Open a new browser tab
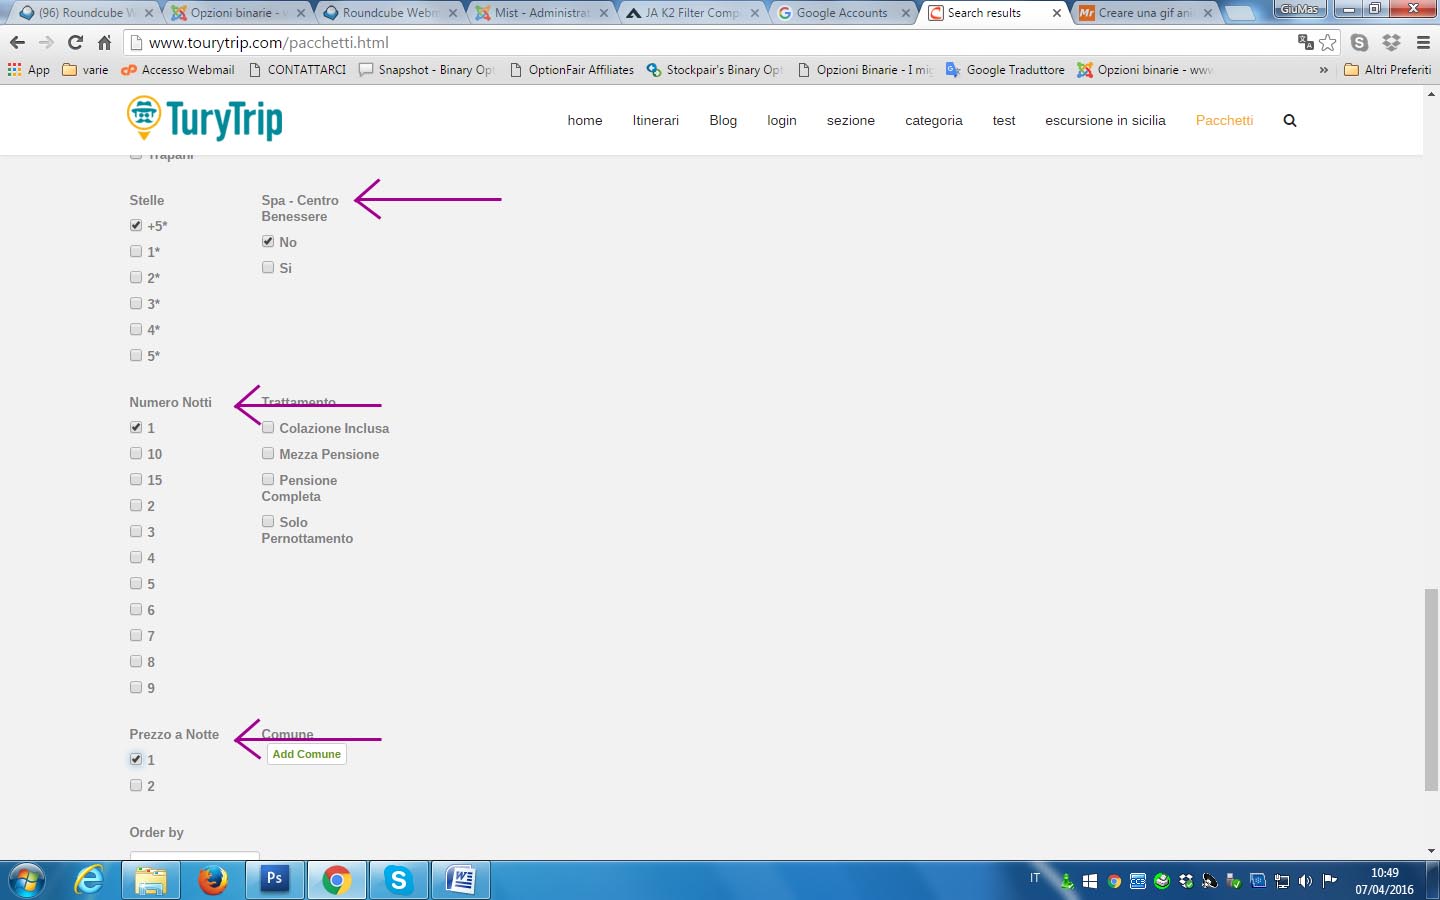This screenshot has height=900, width=1440. coord(1240,13)
